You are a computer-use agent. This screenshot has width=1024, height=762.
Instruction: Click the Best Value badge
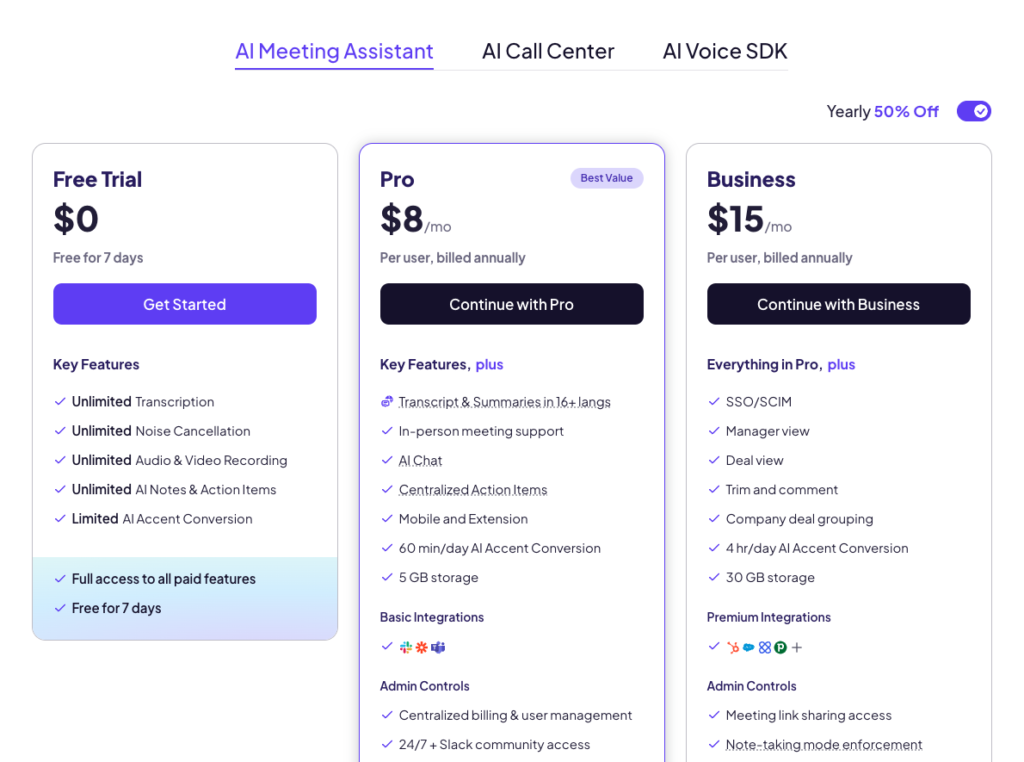tap(606, 178)
